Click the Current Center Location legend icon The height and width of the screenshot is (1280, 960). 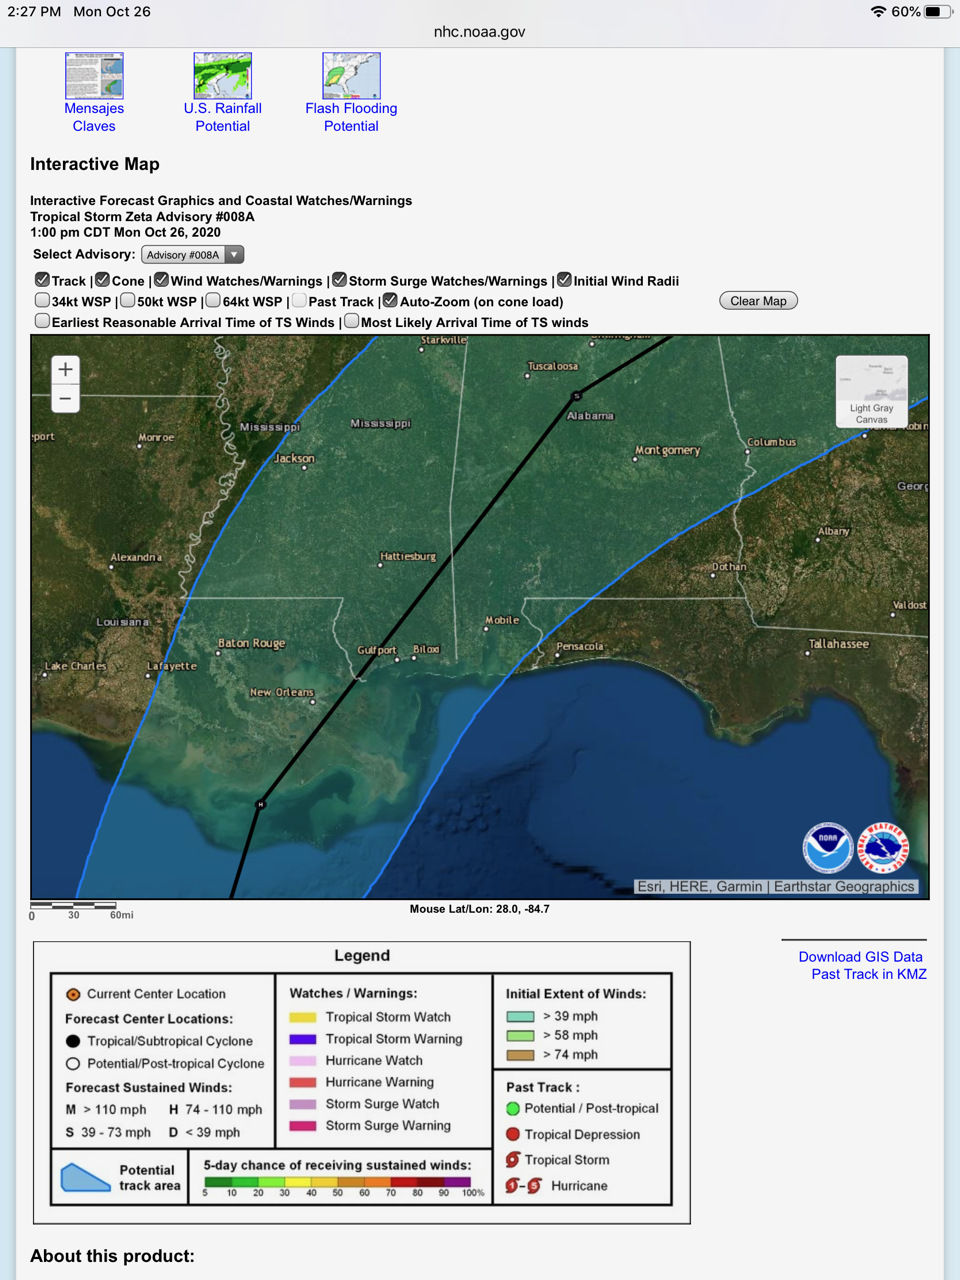coord(73,994)
